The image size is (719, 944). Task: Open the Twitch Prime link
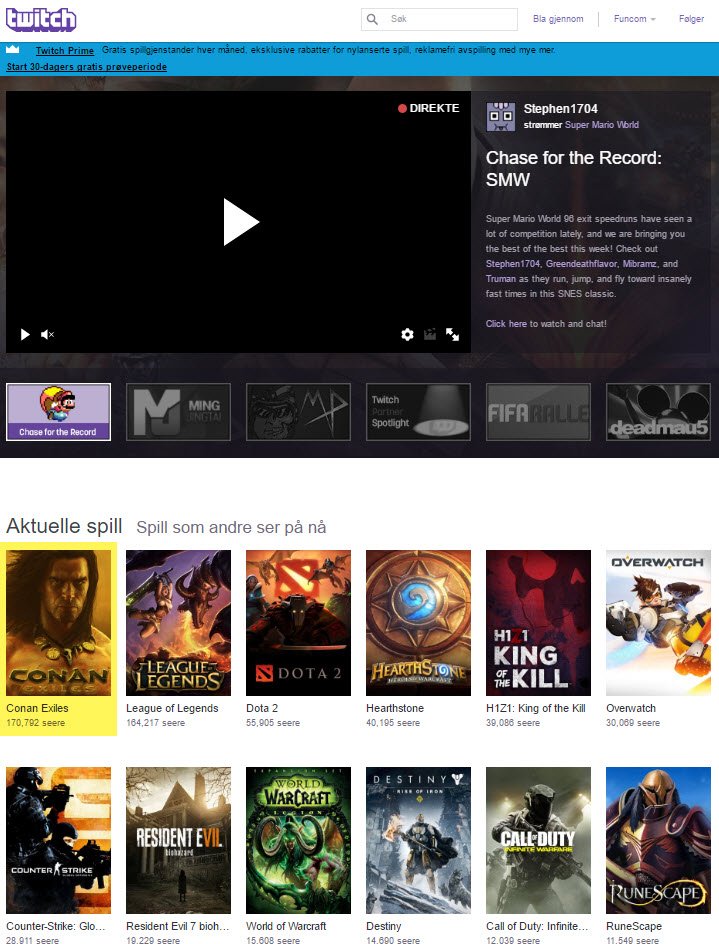coord(64,51)
